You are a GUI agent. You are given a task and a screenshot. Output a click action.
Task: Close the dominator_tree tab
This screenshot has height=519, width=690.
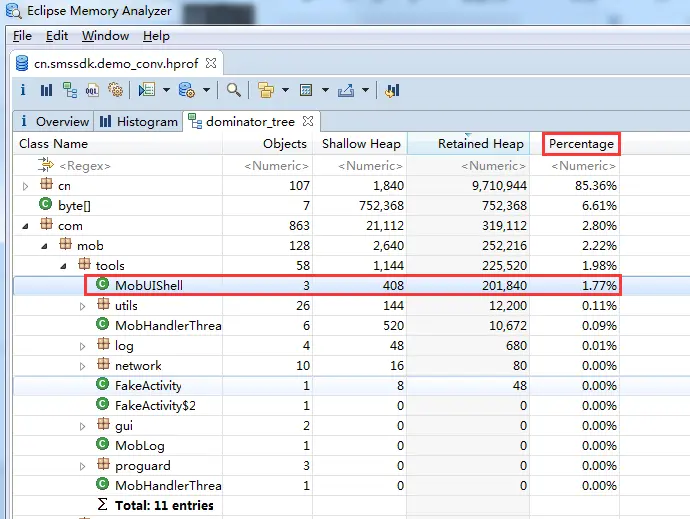pyautogui.click(x=308, y=121)
